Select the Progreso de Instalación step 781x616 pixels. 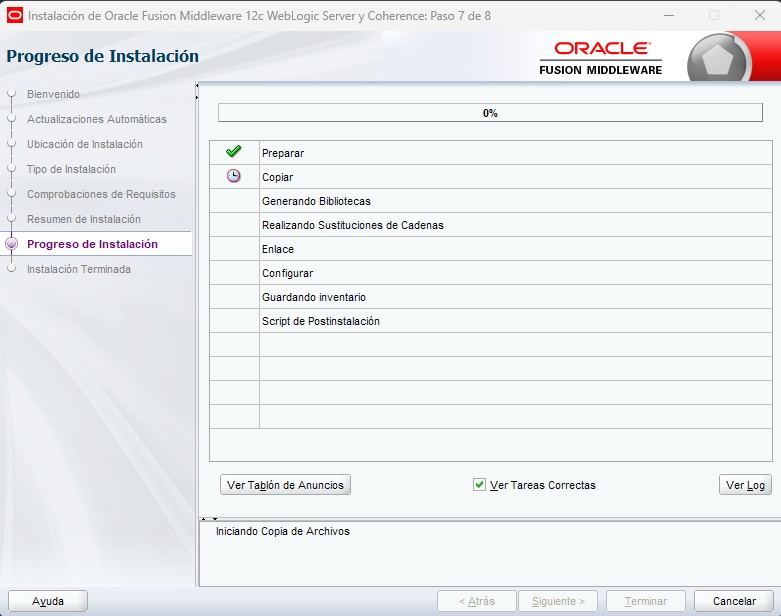[92, 244]
